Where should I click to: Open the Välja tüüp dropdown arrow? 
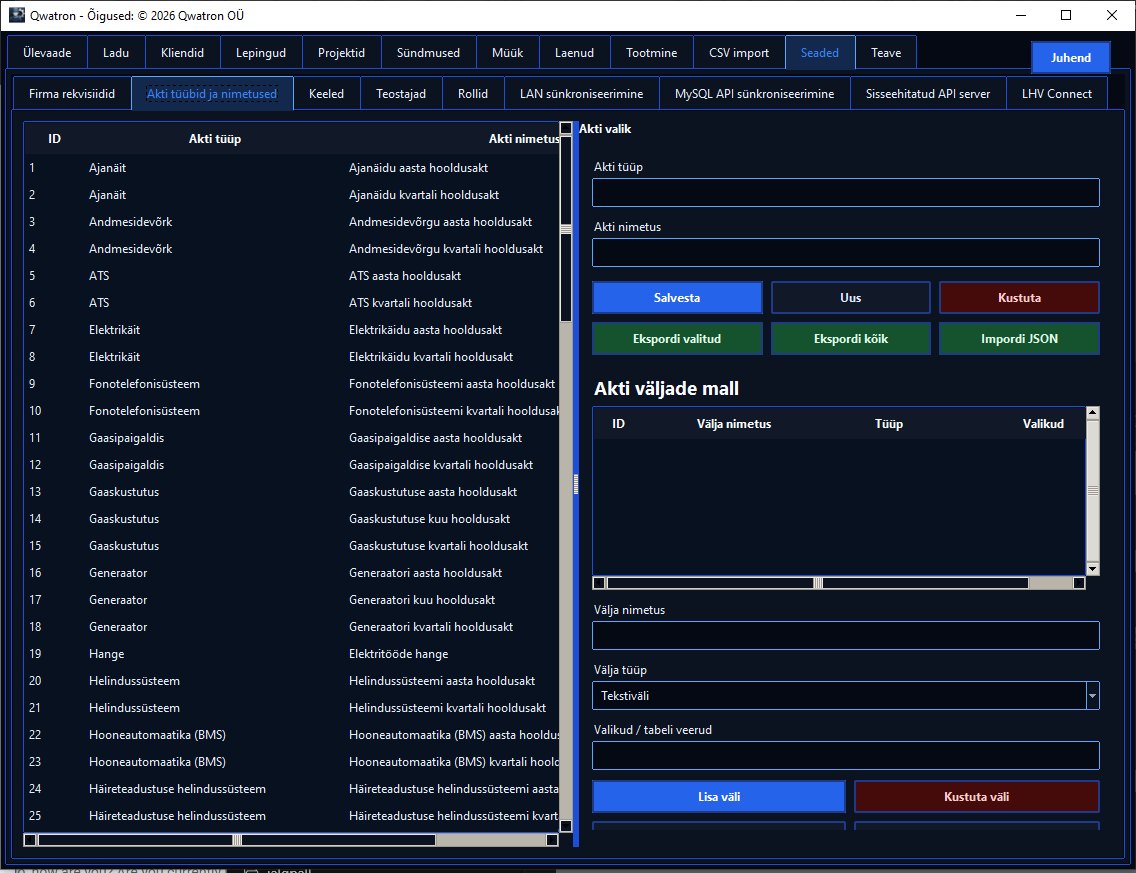pyautogui.click(x=1093, y=696)
